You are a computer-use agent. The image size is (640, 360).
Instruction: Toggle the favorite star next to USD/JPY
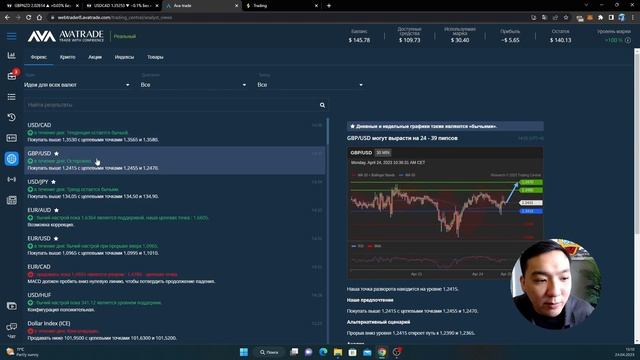tap(53, 182)
